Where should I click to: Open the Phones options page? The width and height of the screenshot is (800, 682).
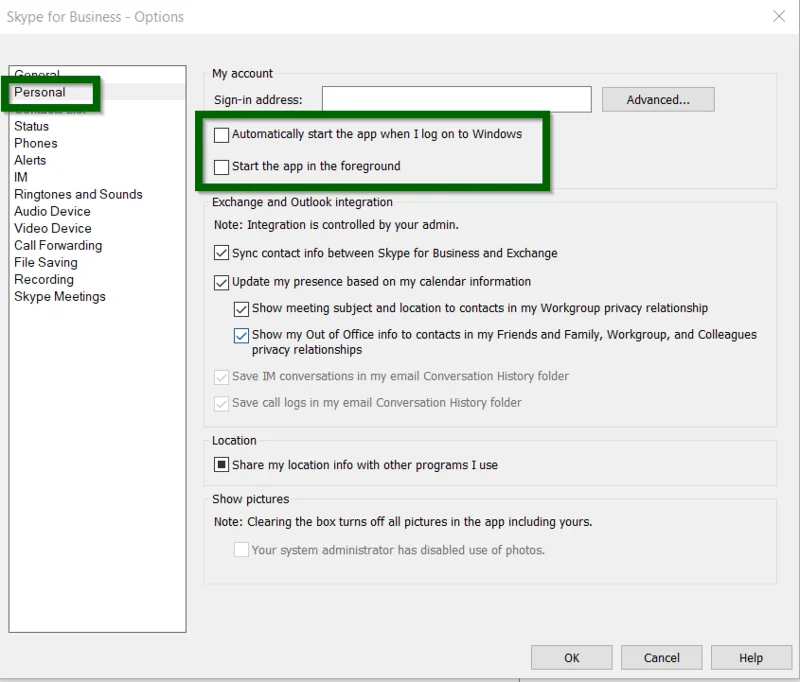[x=36, y=143]
